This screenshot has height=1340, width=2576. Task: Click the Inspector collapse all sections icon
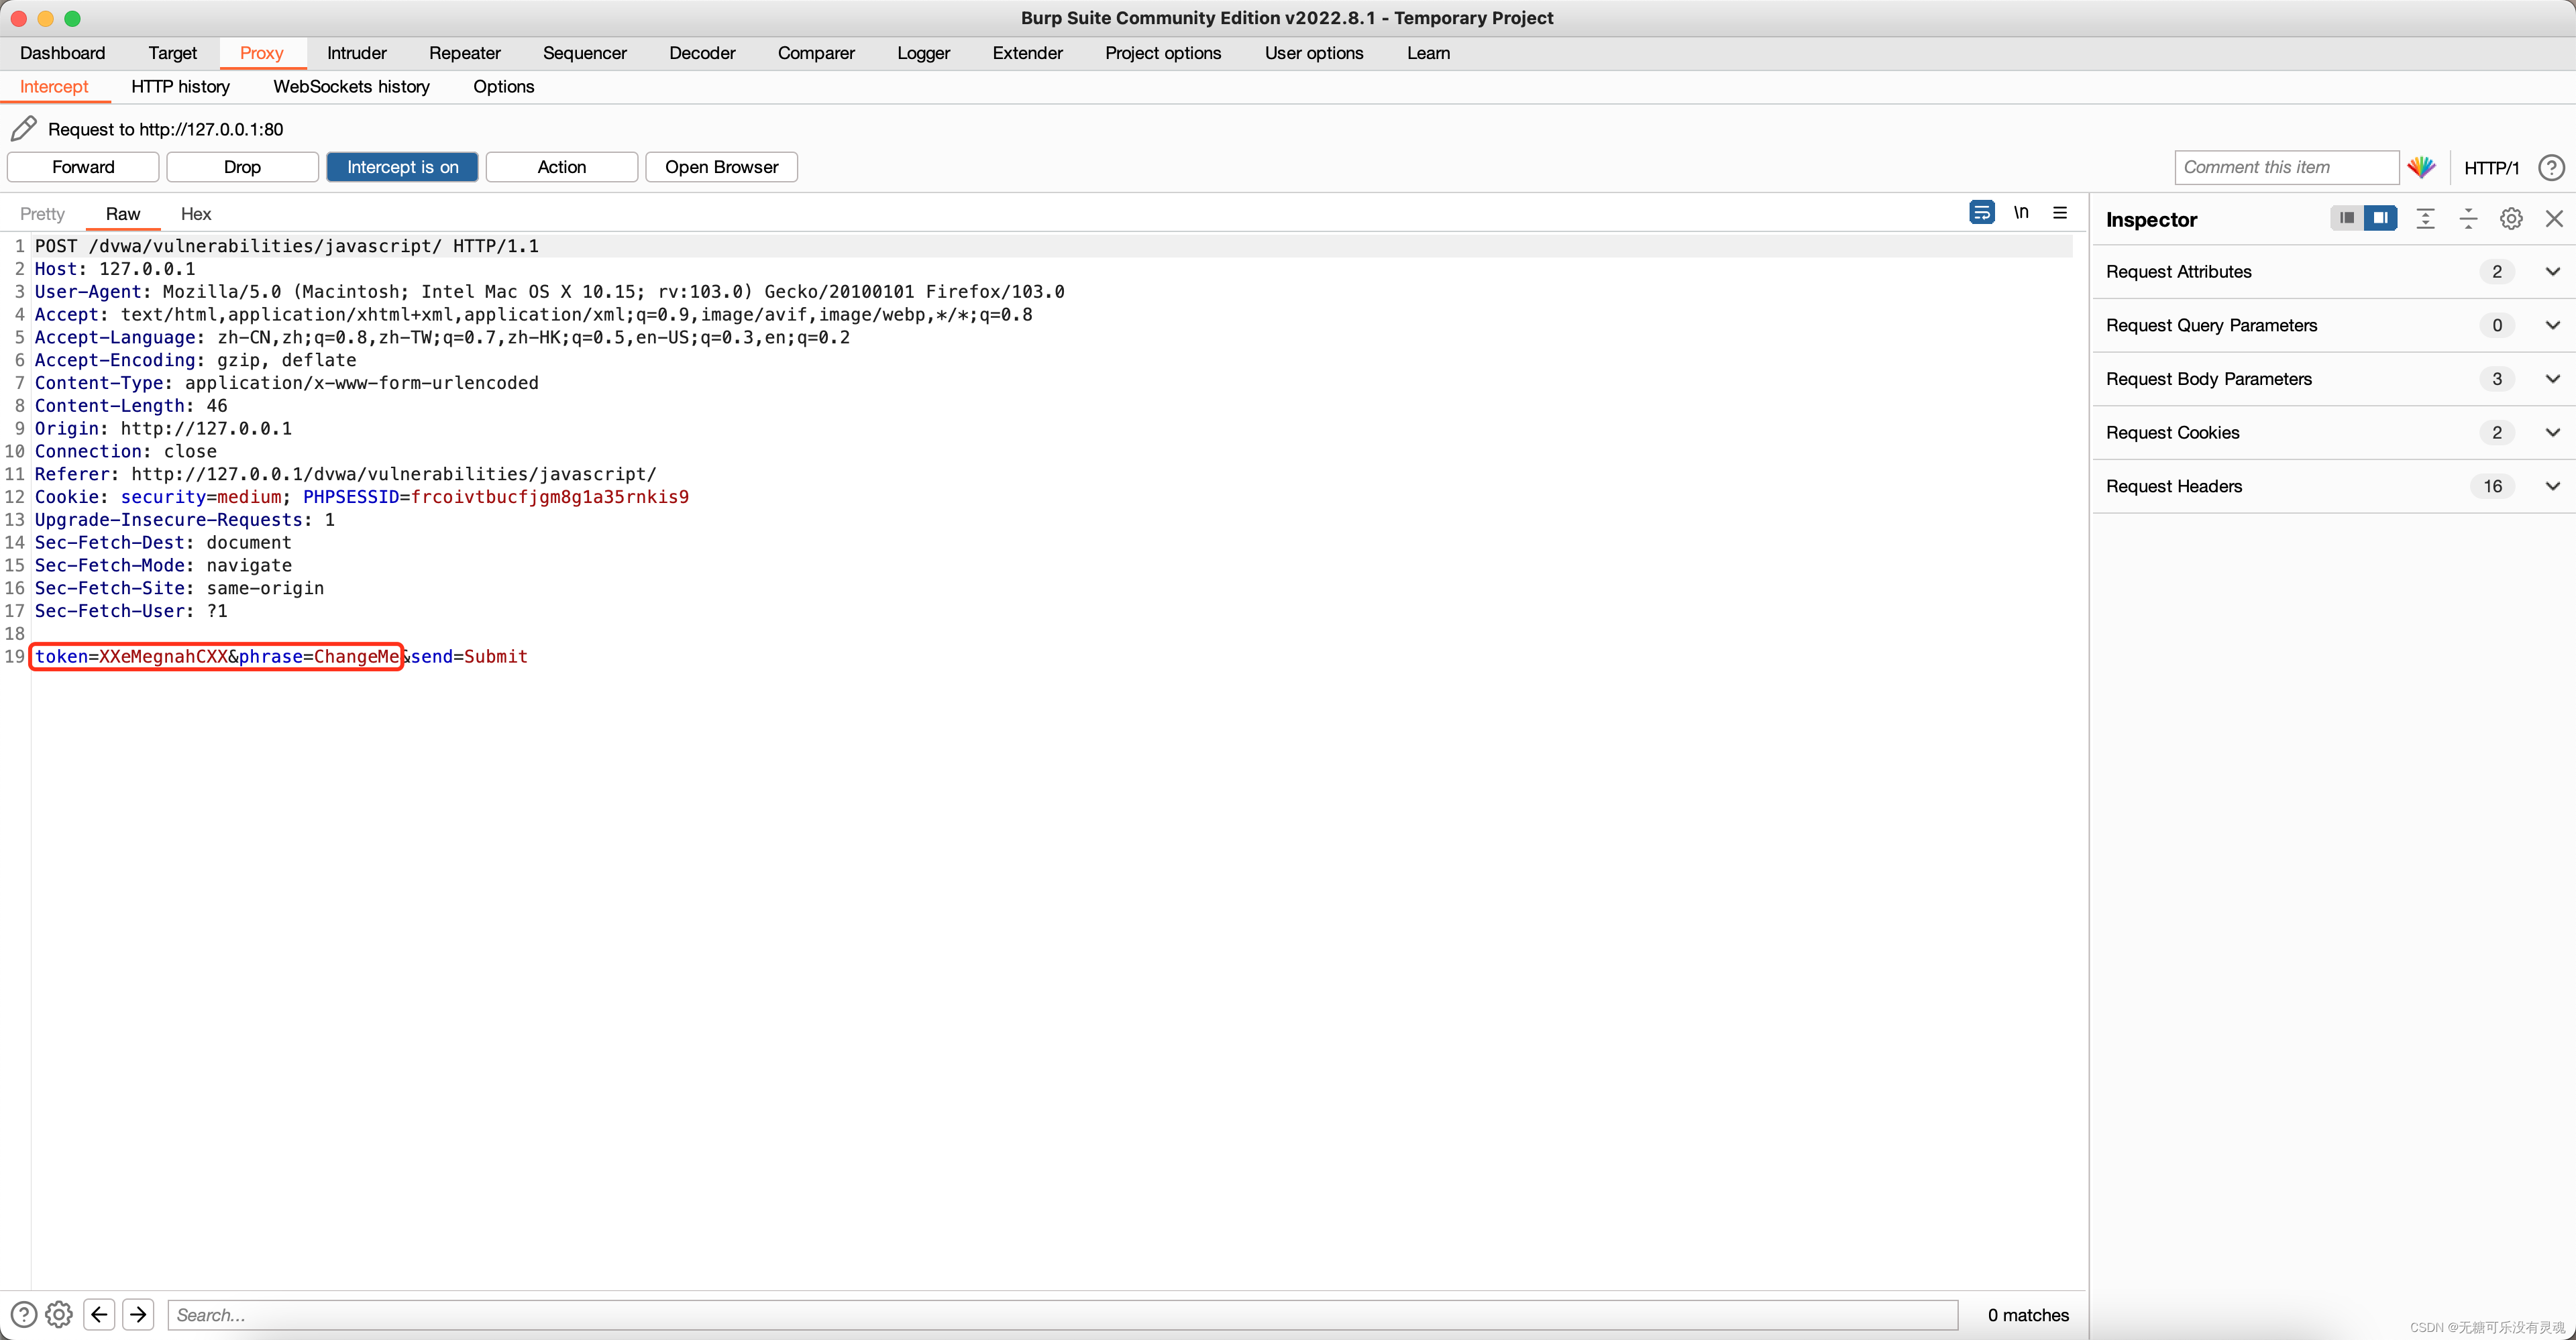[2468, 219]
